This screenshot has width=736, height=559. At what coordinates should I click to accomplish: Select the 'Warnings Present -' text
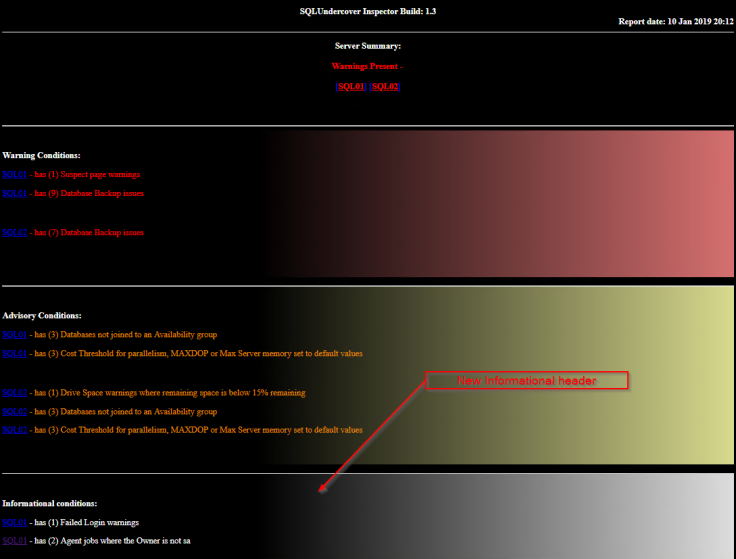(x=367, y=66)
